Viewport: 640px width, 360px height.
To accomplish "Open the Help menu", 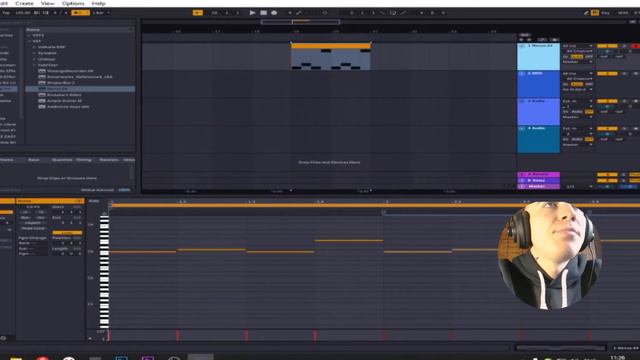I will pyautogui.click(x=98, y=3).
